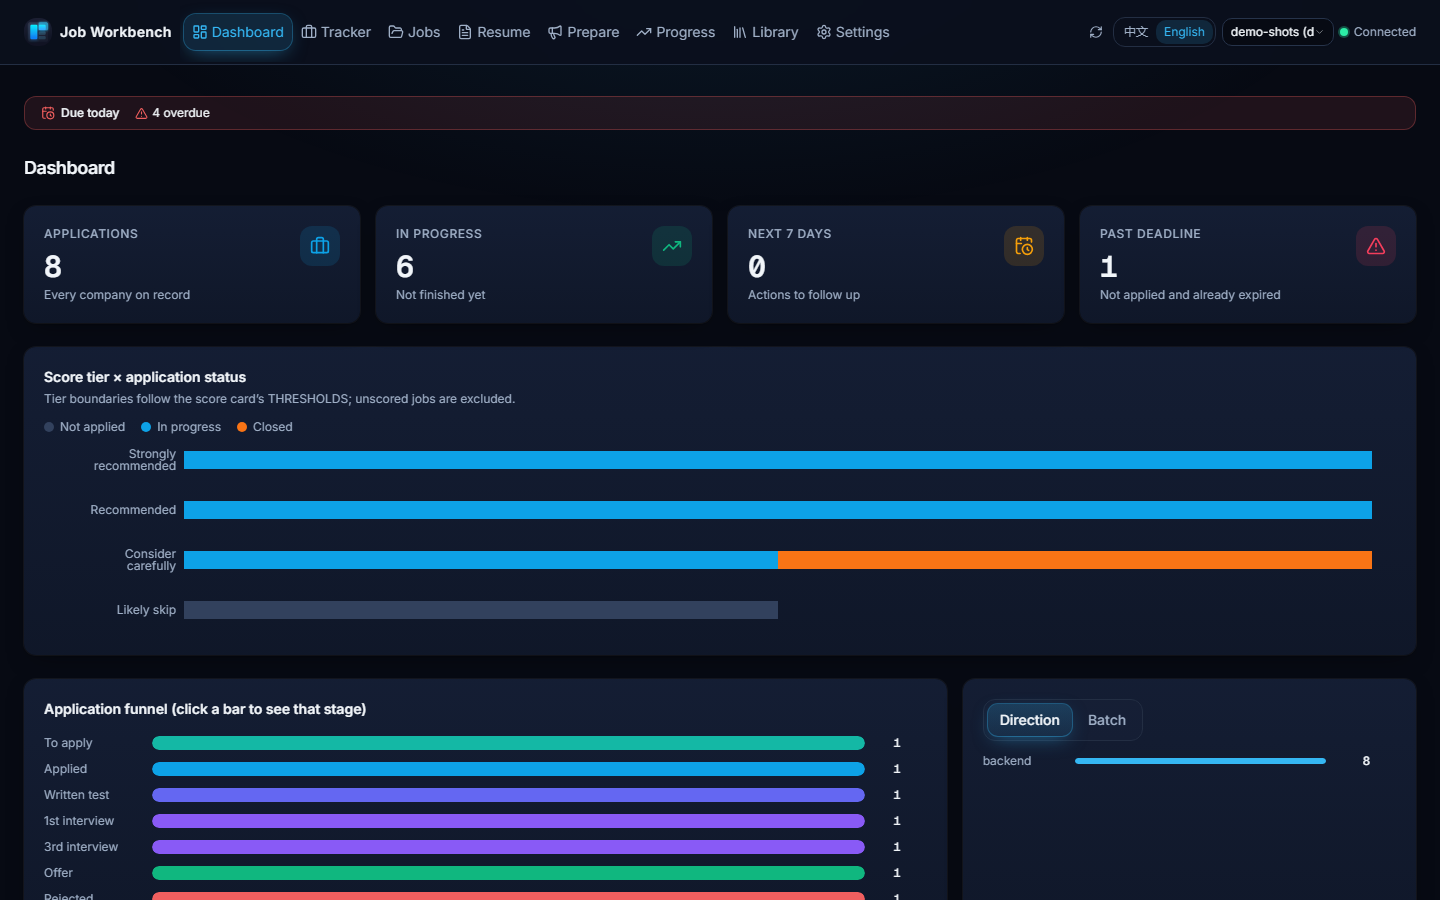Click the 4 overdue alert link
This screenshot has height=900, width=1440.
(172, 113)
